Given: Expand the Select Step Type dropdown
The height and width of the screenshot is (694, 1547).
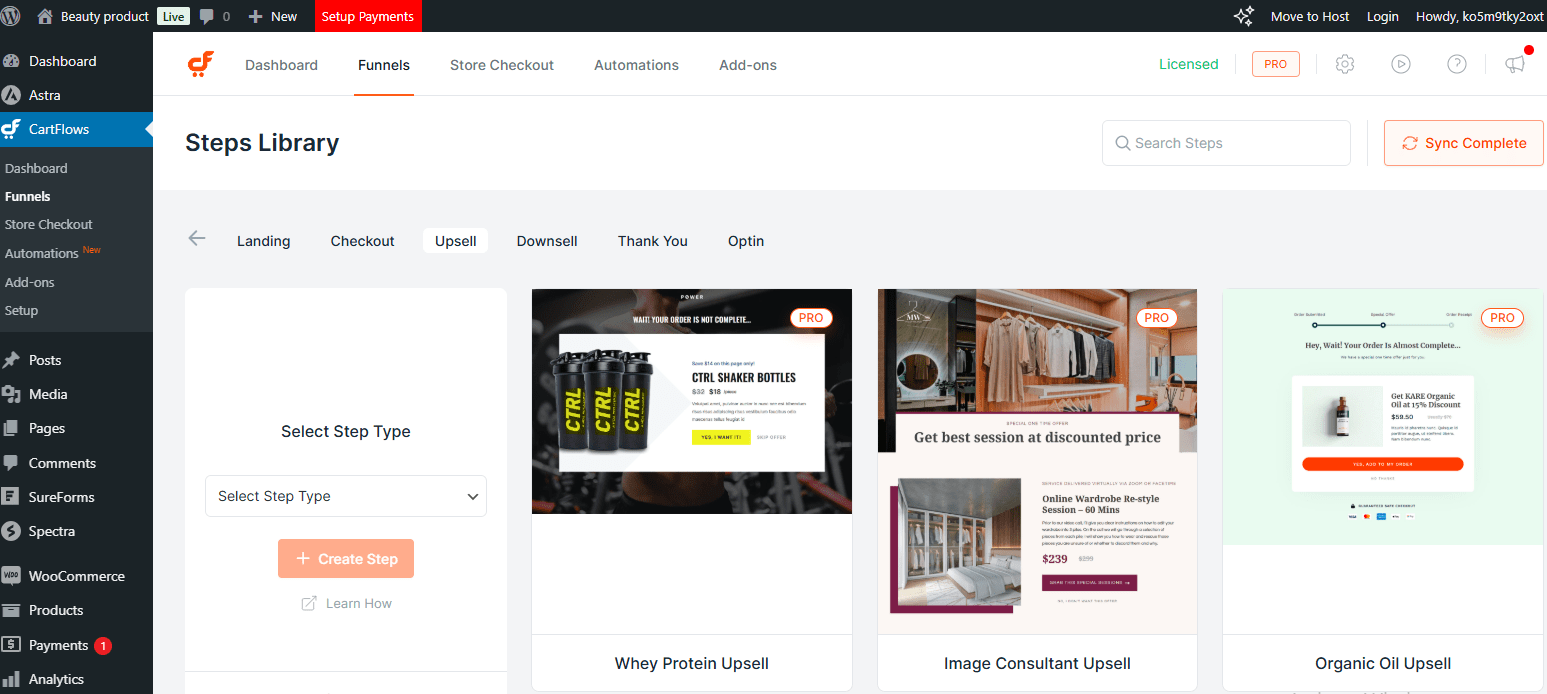Looking at the screenshot, I should [345, 496].
